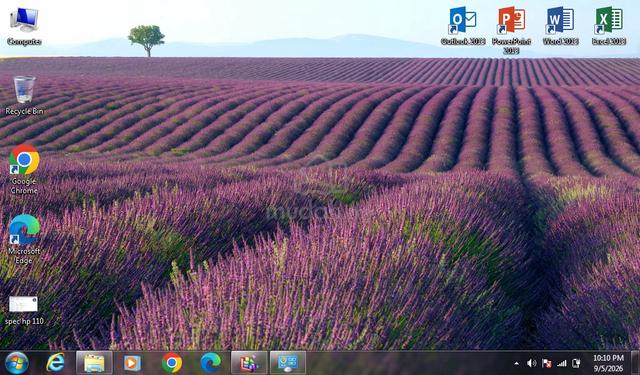The image size is (640, 375).
Task: Switch to the control panel taskbar window
Action: coord(288,363)
